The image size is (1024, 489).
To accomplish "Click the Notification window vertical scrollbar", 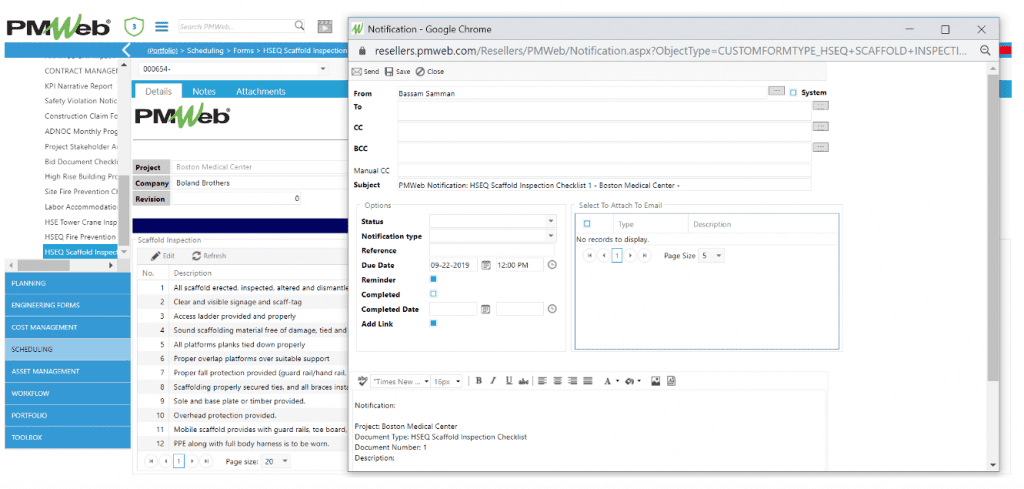I will tap(993, 229).
